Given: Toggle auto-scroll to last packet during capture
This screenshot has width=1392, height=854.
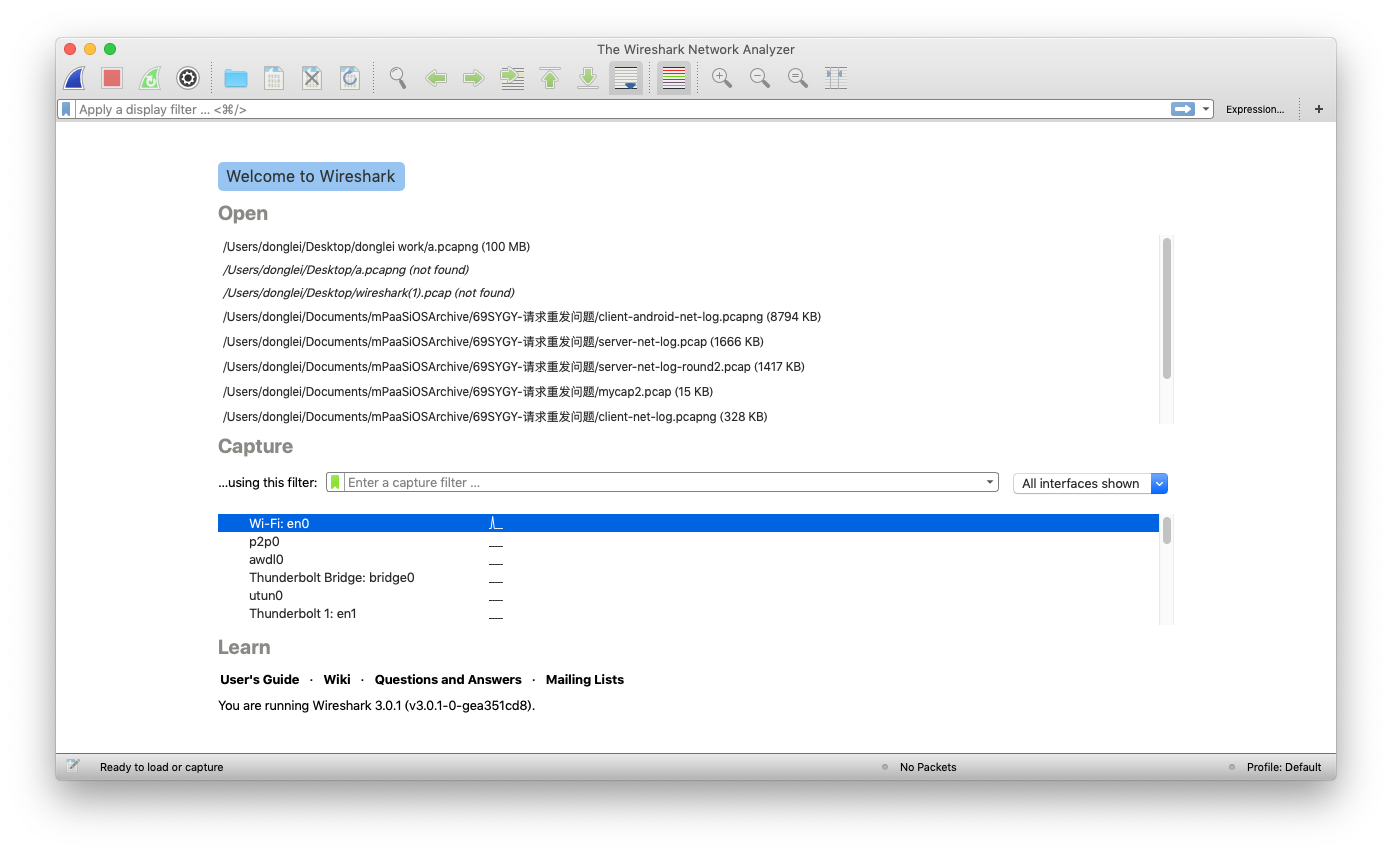Looking at the screenshot, I should (x=626, y=78).
